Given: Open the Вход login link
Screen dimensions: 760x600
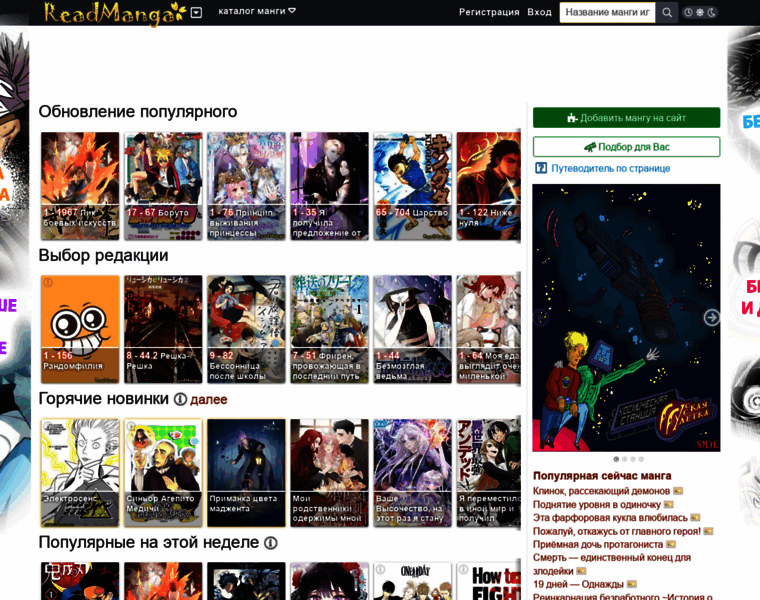Looking at the screenshot, I should tap(539, 12).
